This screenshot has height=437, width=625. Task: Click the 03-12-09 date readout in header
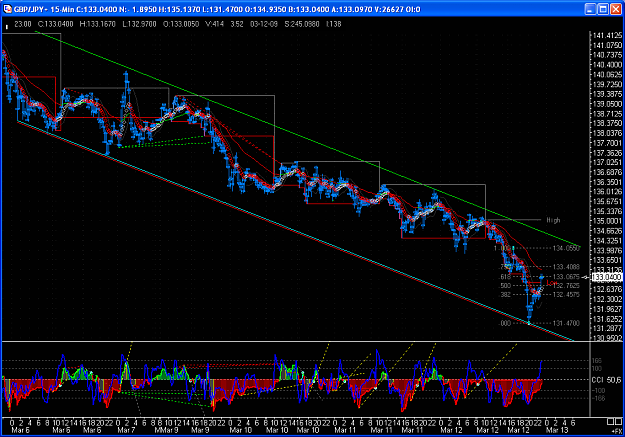point(264,24)
